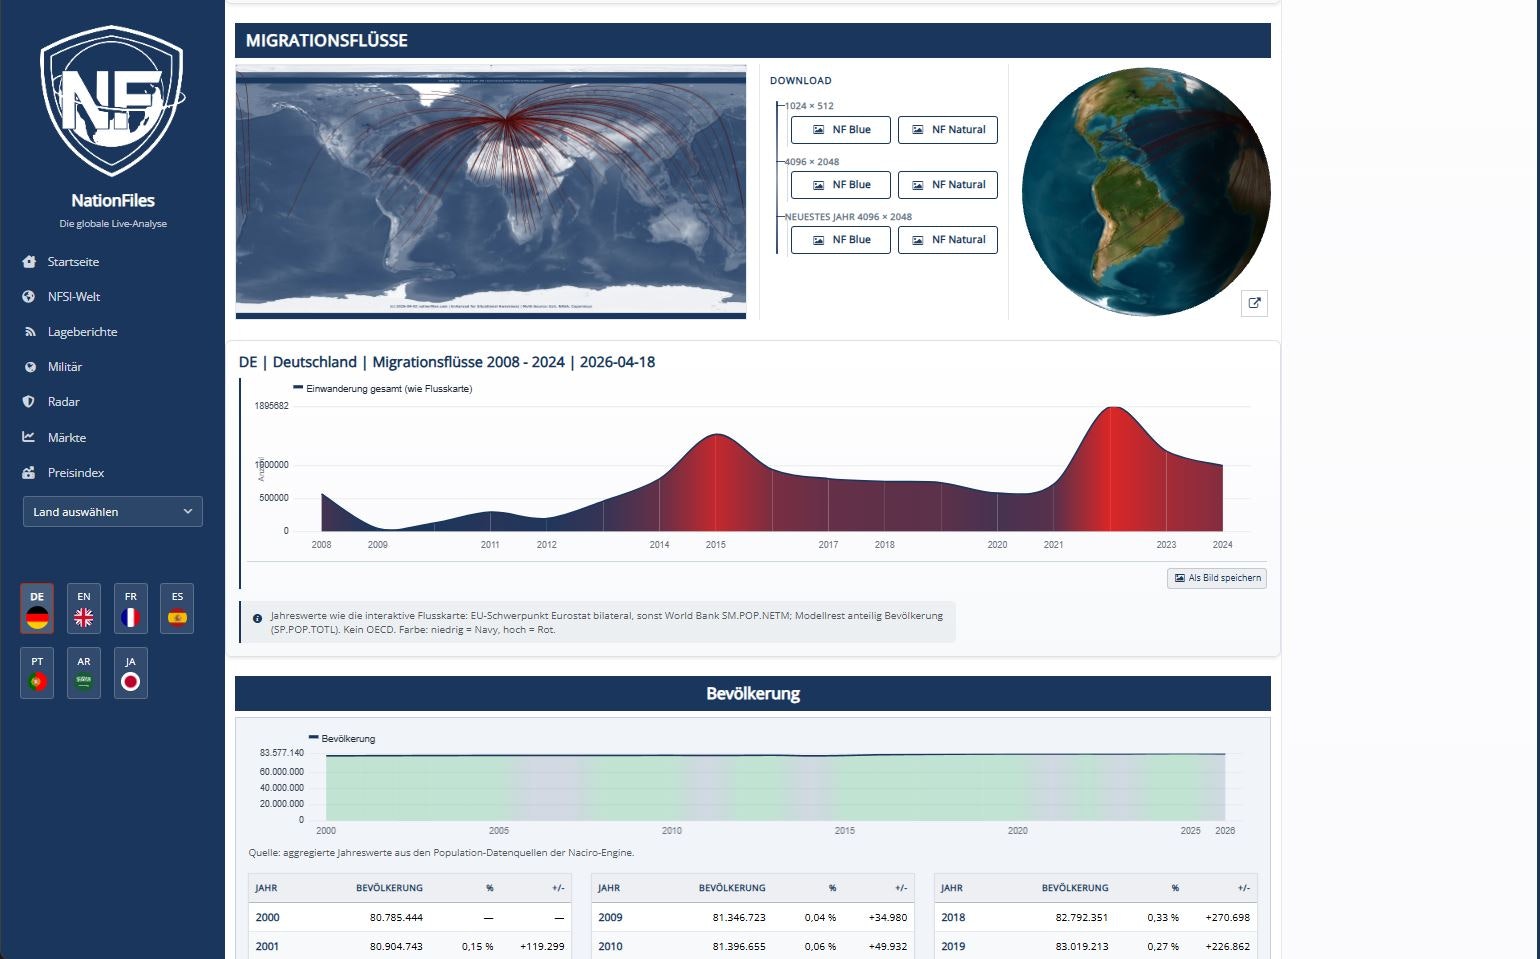Download NF Natural for neuestes Jahr

click(x=948, y=240)
